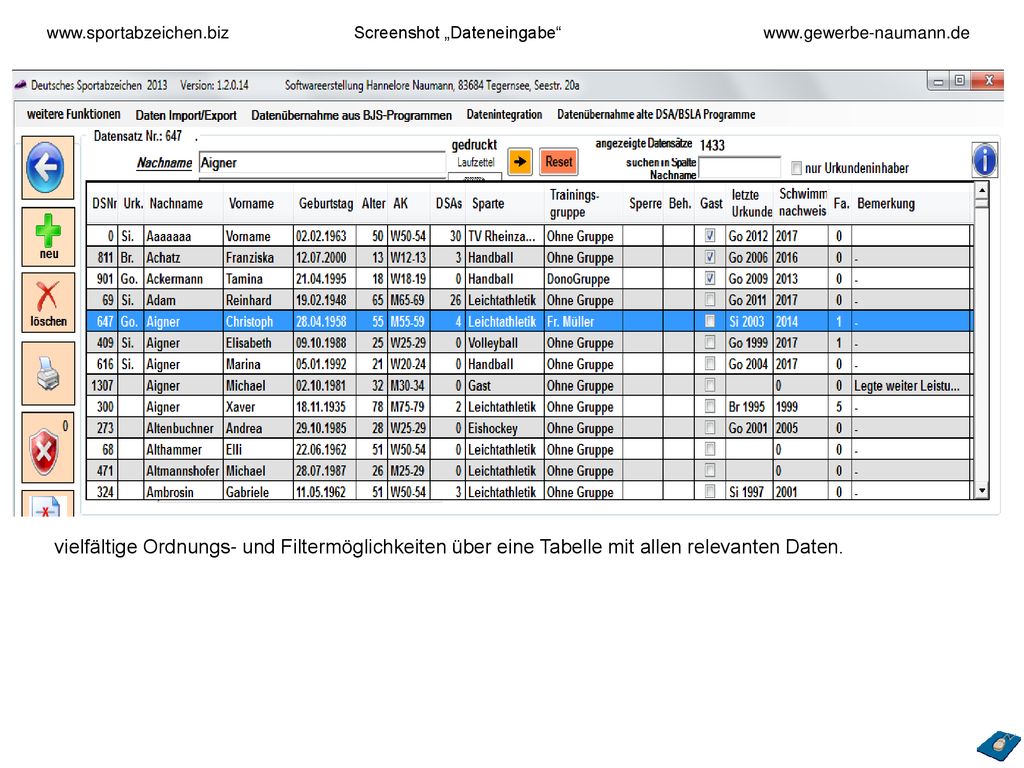Sort by Bemerkung column header
The width and height of the screenshot is (1024, 768).
pos(886,203)
